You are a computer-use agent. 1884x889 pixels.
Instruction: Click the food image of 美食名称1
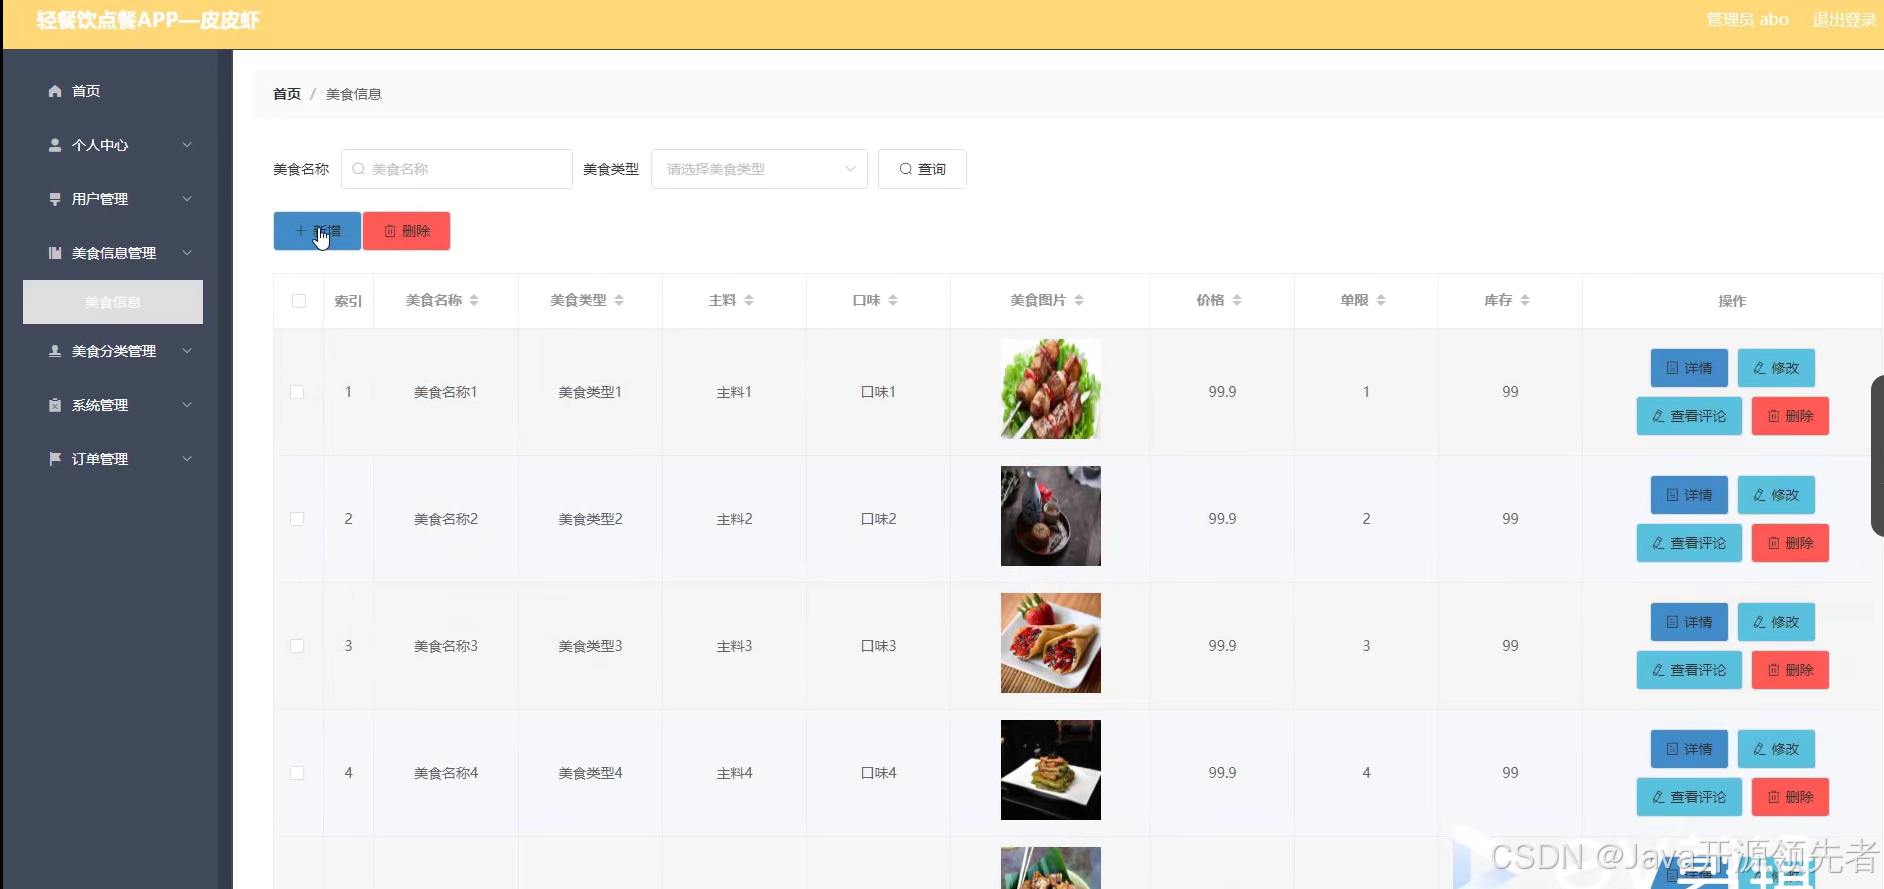tap(1051, 389)
